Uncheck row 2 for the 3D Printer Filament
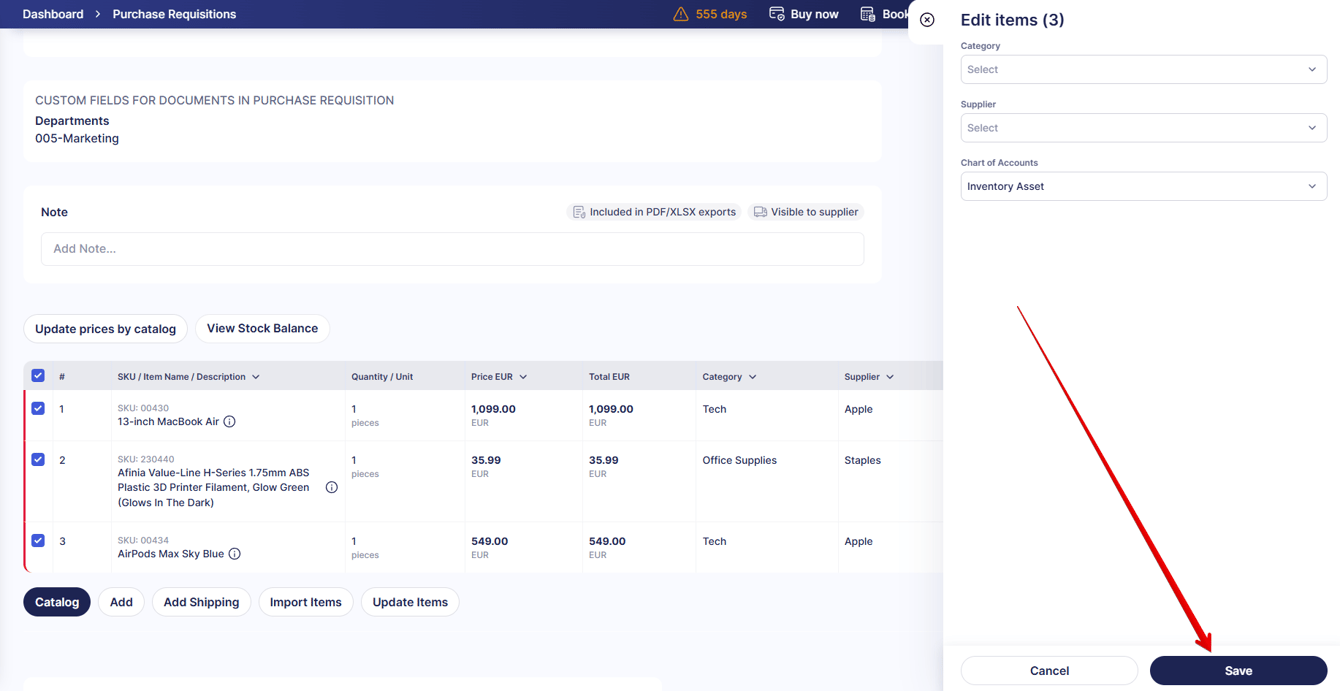Viewport: 1340px width, 691px height. pos(38,459)
